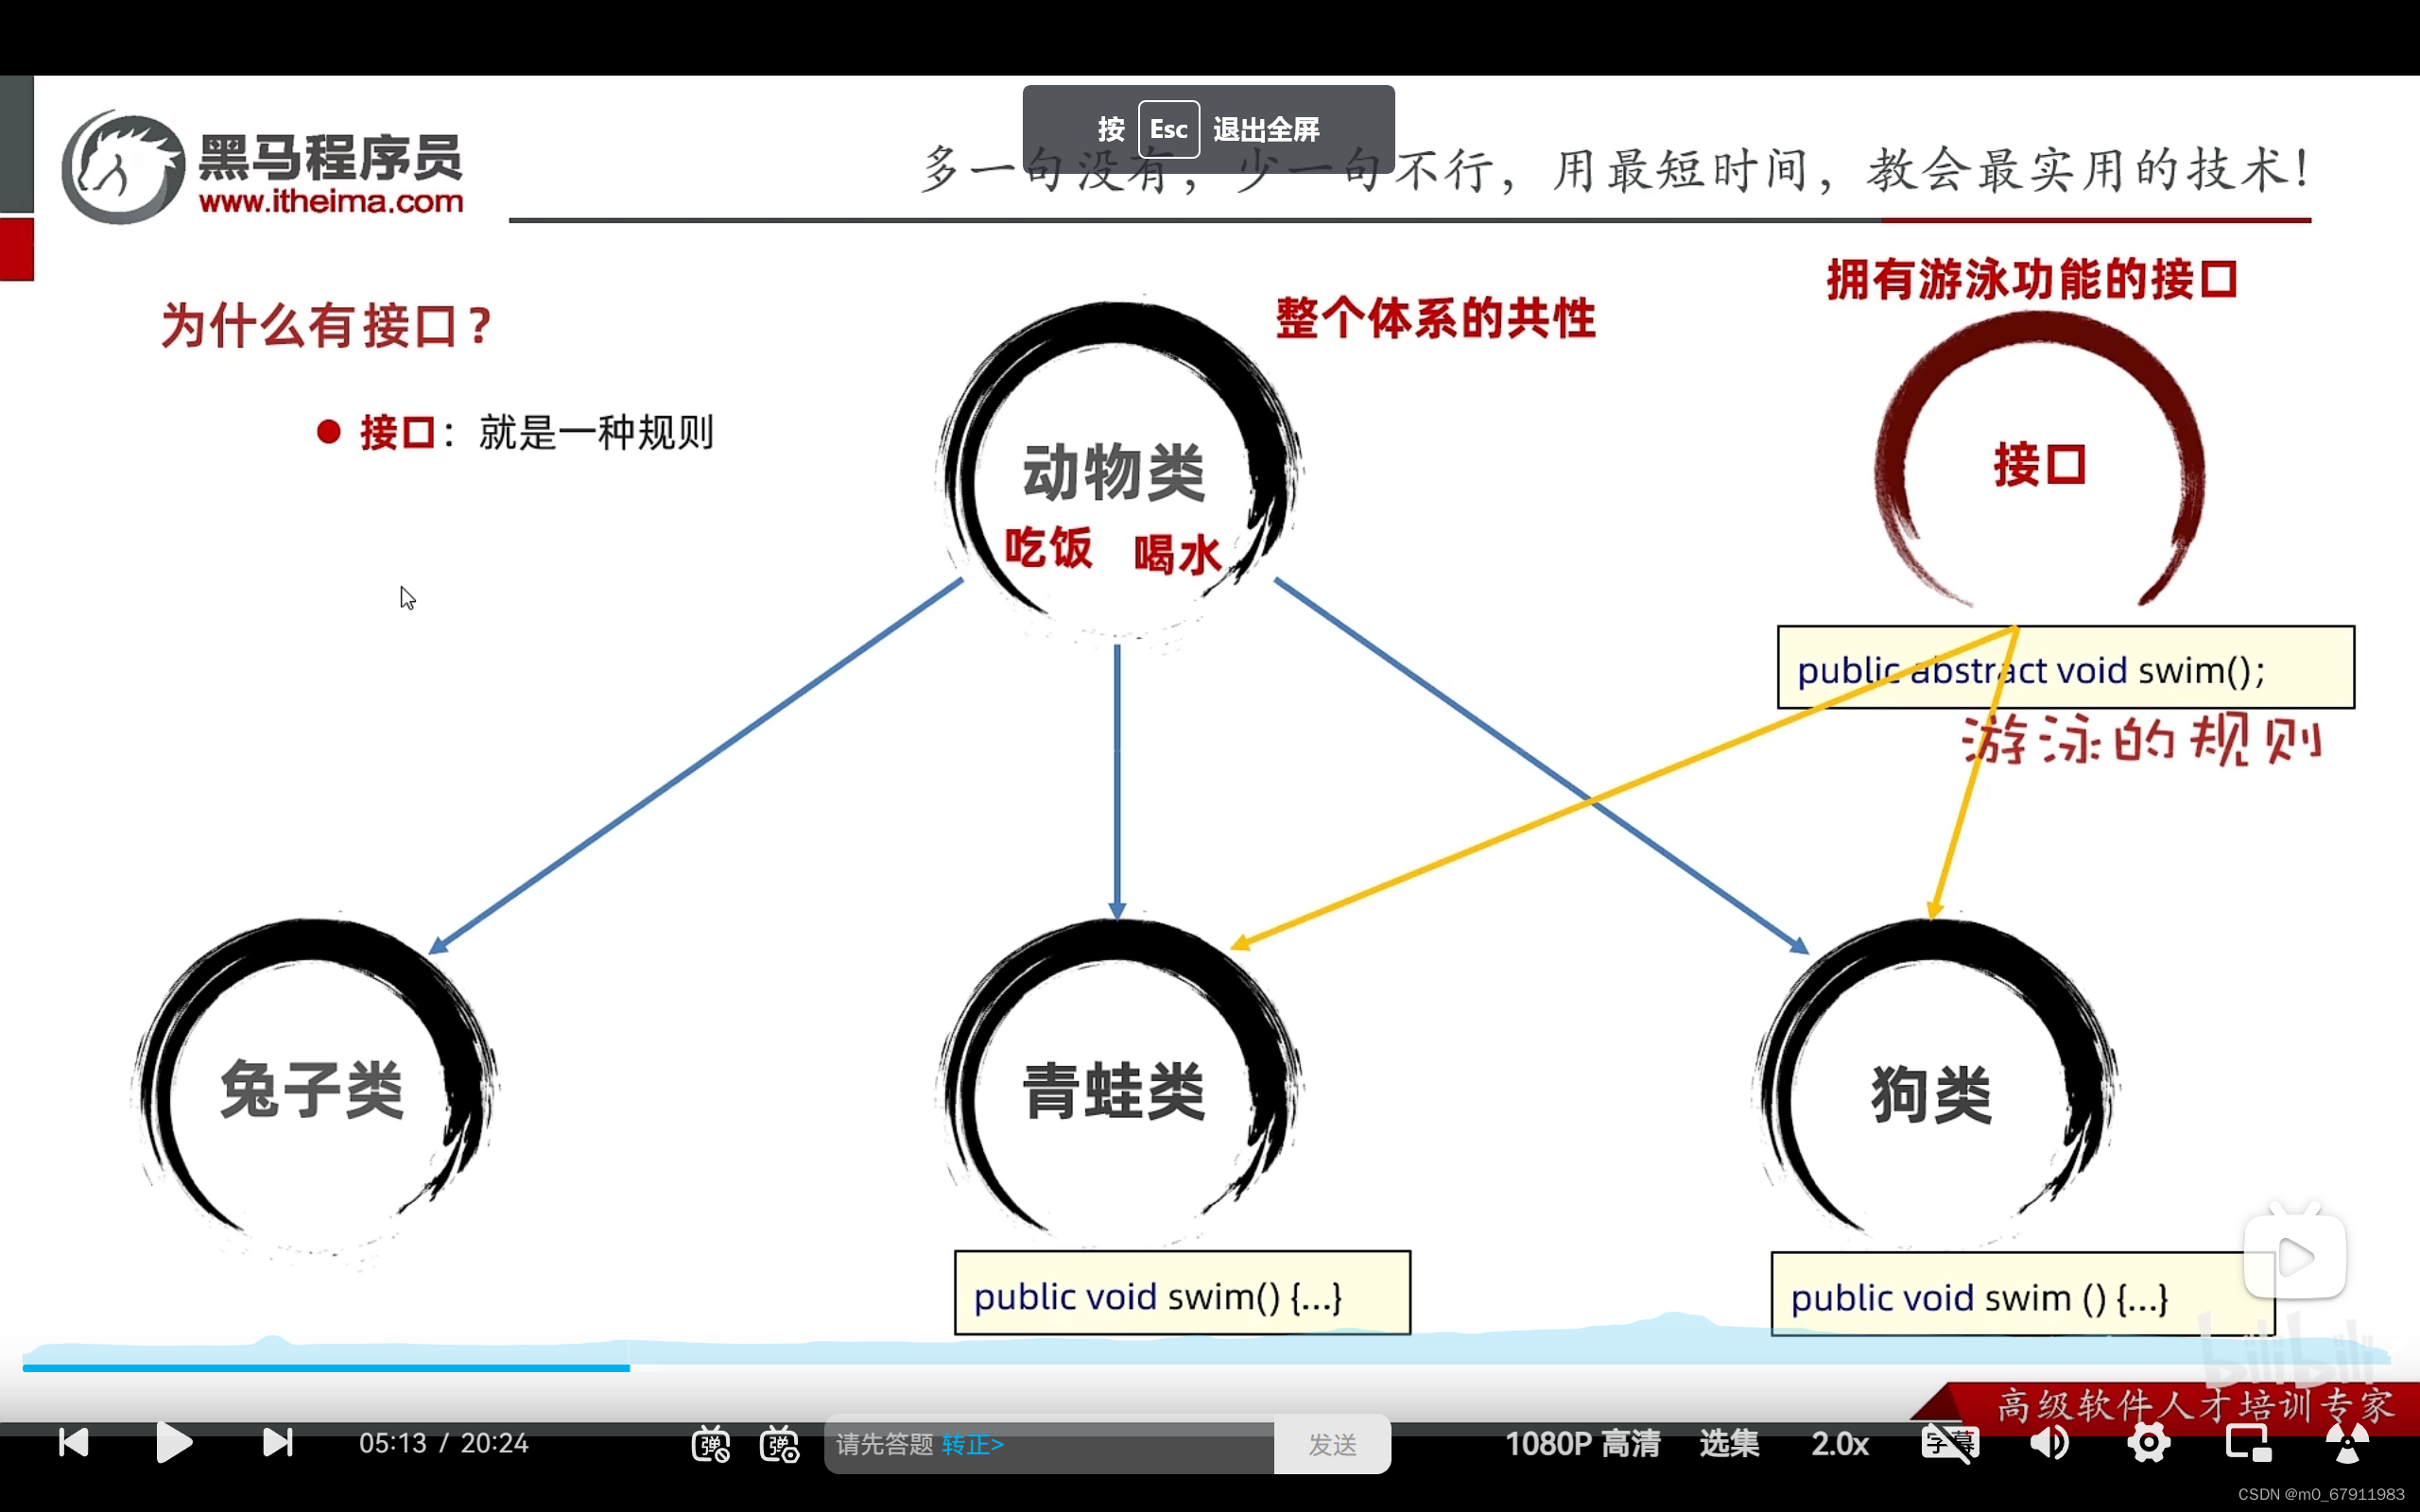Open the 1080P 高清 quality selector
The image size is (2420, 1512).
[1582, 1443]
